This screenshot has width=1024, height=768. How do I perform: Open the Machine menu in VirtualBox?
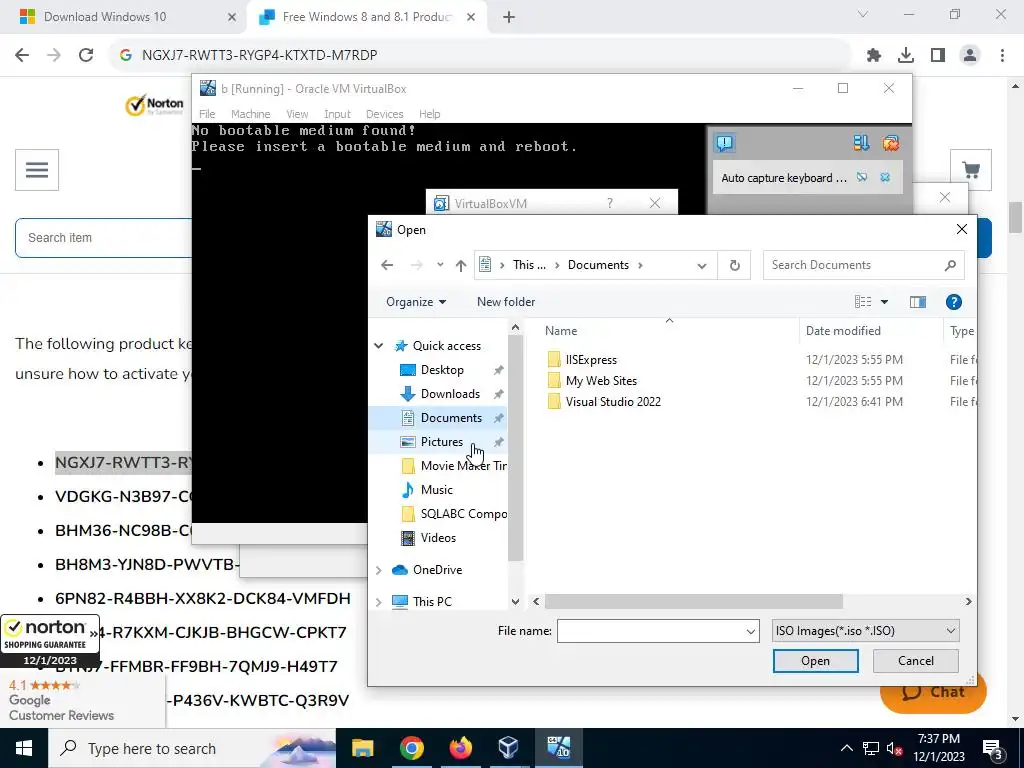tap(251, 114)
